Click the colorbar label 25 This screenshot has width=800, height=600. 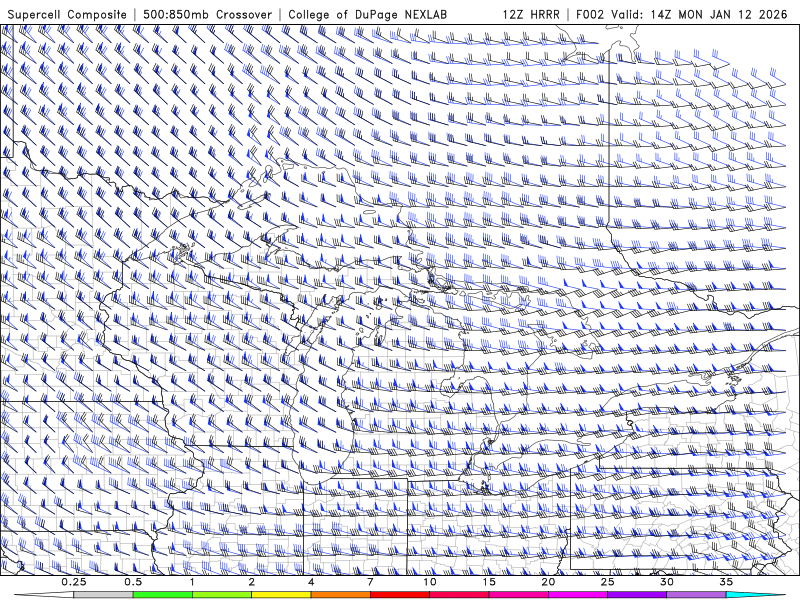[607, 582]
